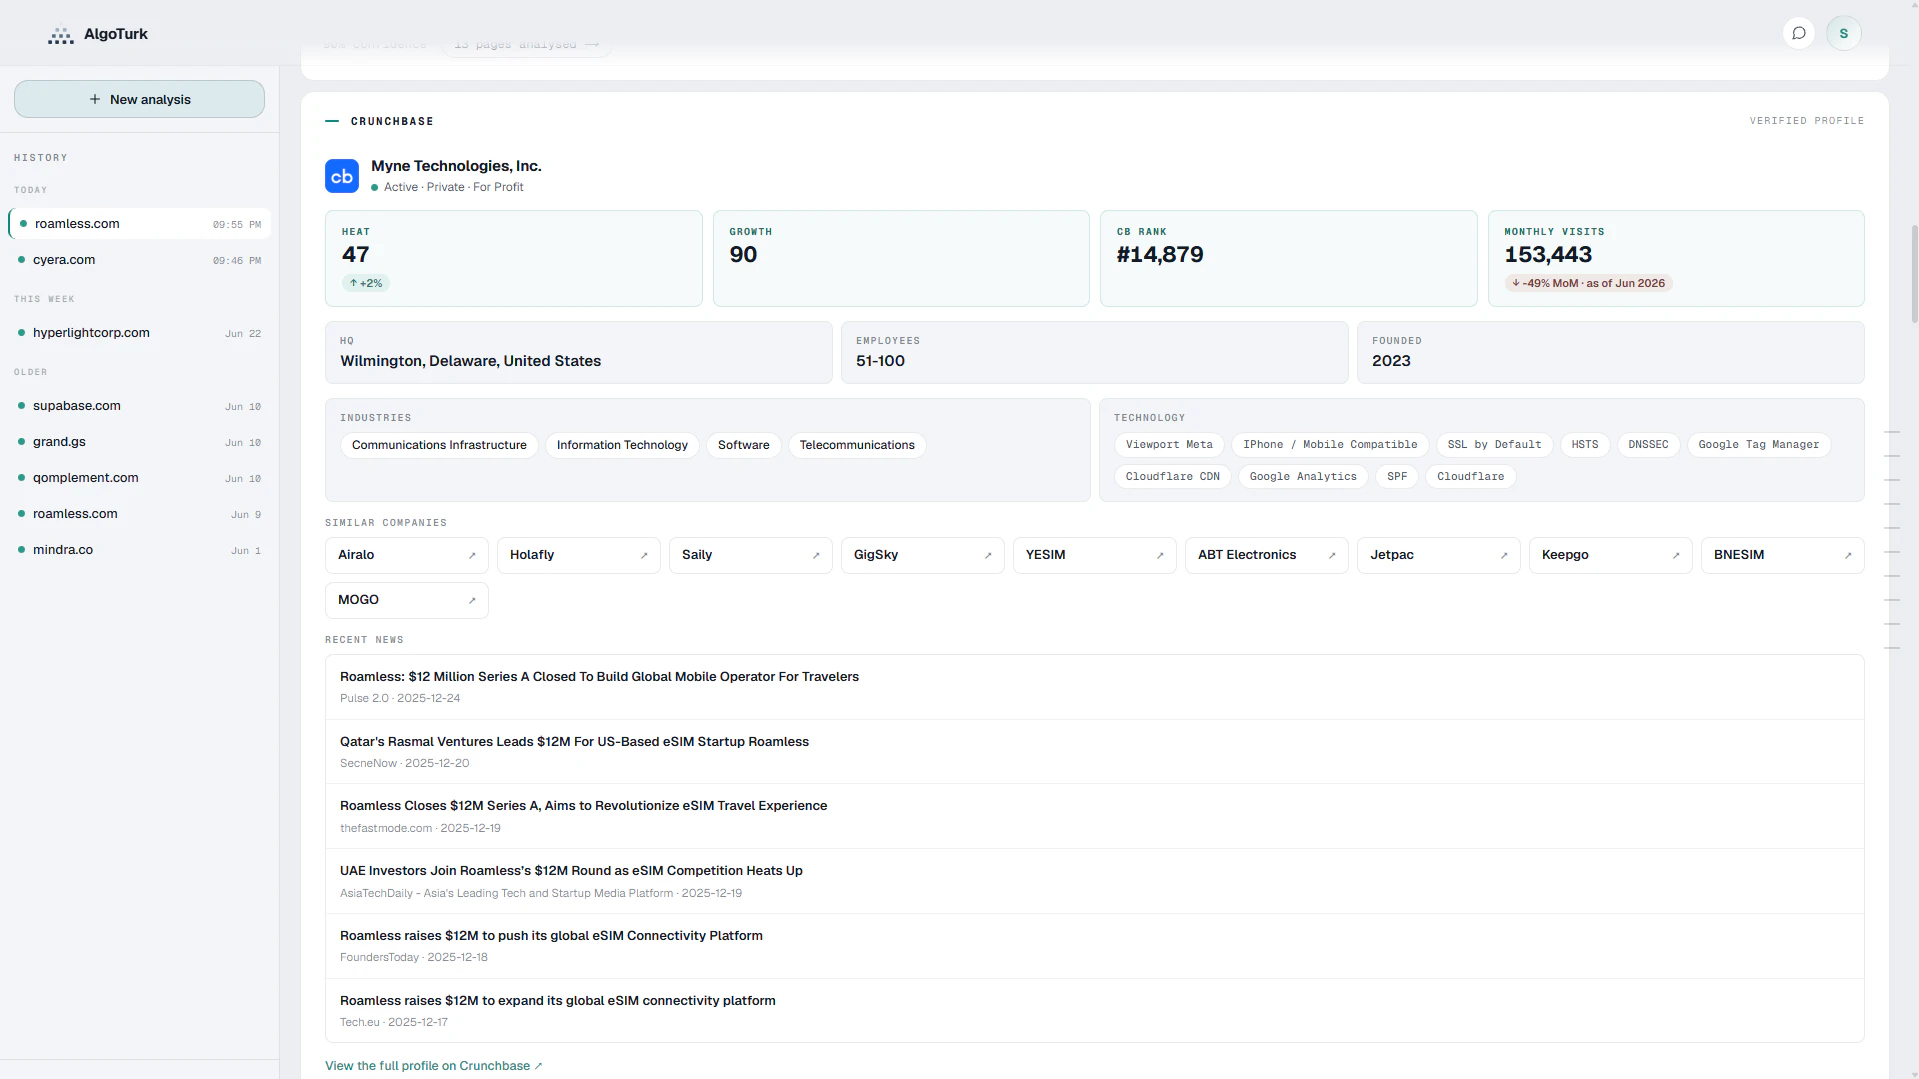Click the Myne Technologies, Inc. company name
1919x1079 pixels.
click(456, 166)
